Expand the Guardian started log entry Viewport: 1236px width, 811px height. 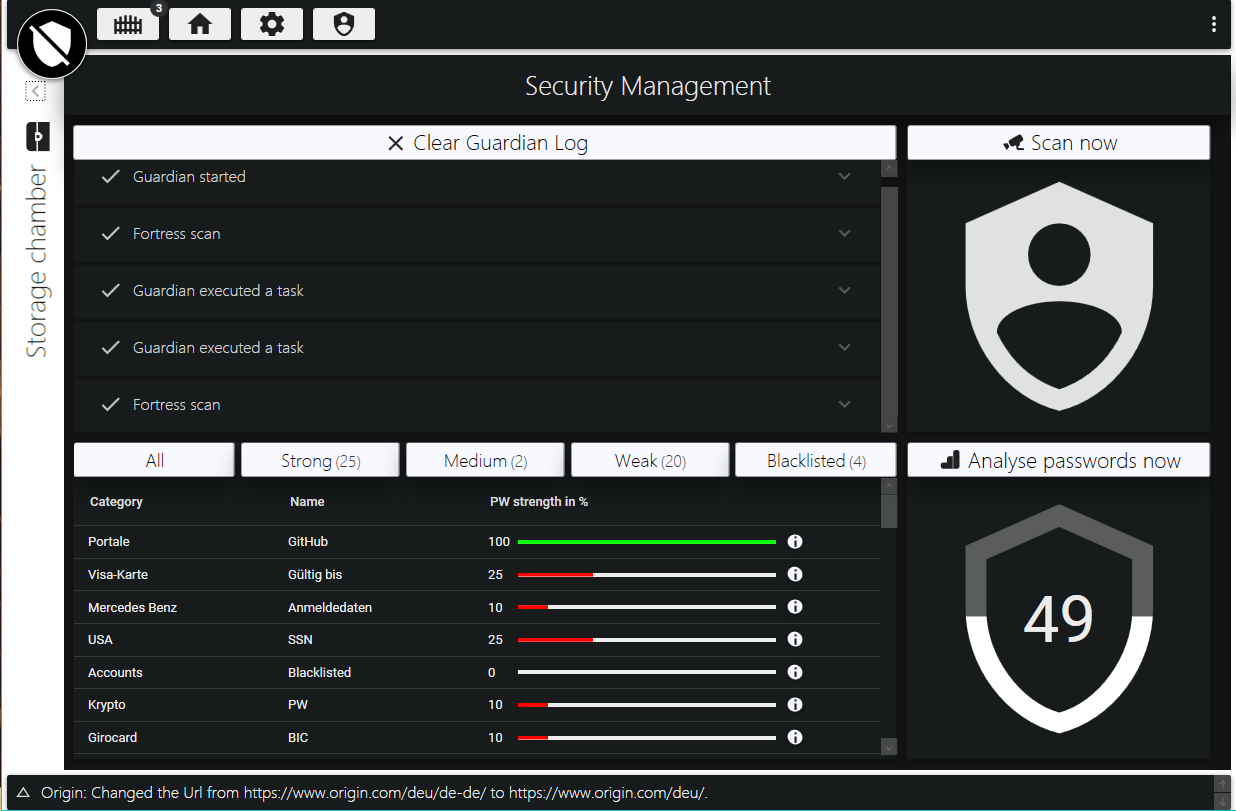coord(845,177)
